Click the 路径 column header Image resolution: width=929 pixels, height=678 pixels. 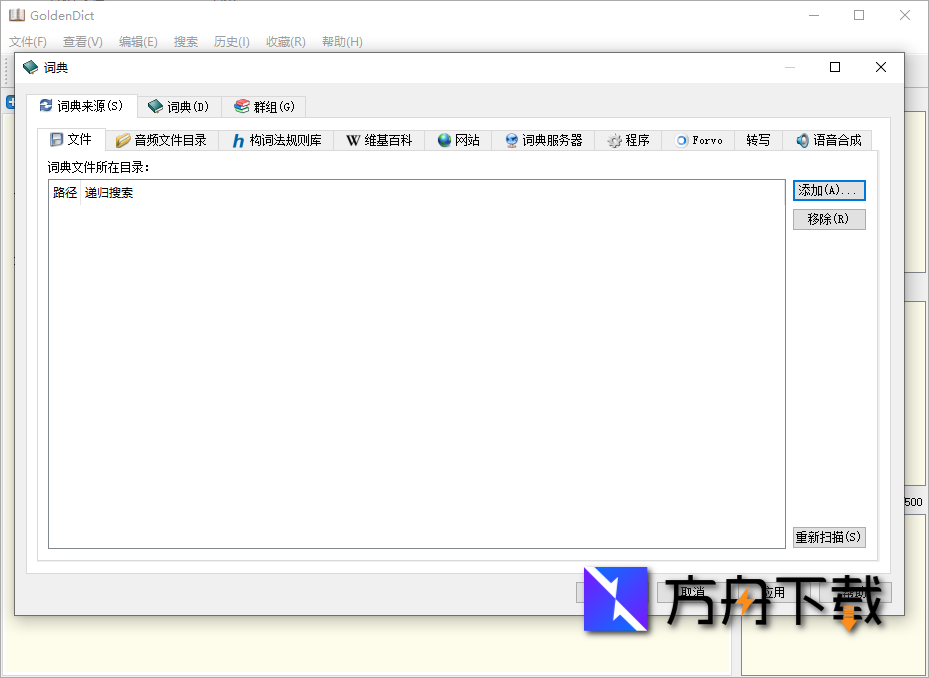[x=64, y=192]
